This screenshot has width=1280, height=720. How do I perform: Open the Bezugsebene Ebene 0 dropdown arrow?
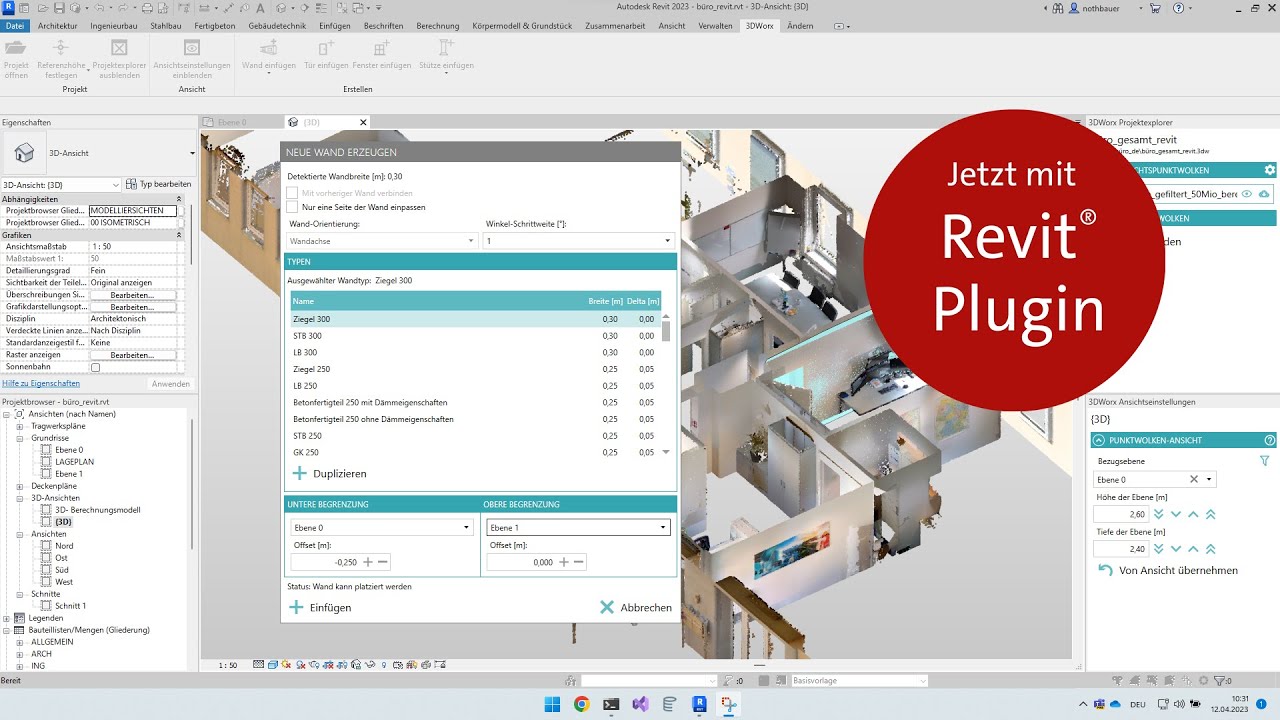1209,480
